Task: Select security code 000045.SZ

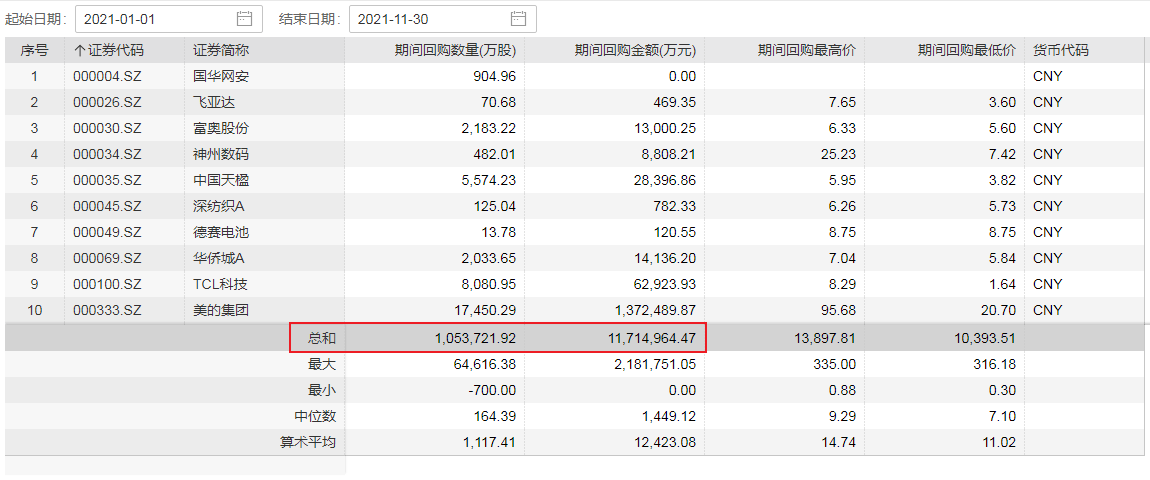Action: tap(107, 206)
